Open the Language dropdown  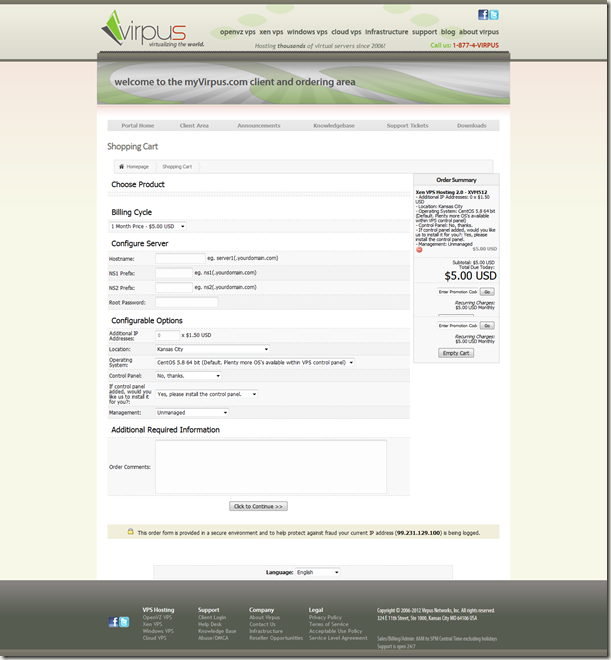[318, 572]
